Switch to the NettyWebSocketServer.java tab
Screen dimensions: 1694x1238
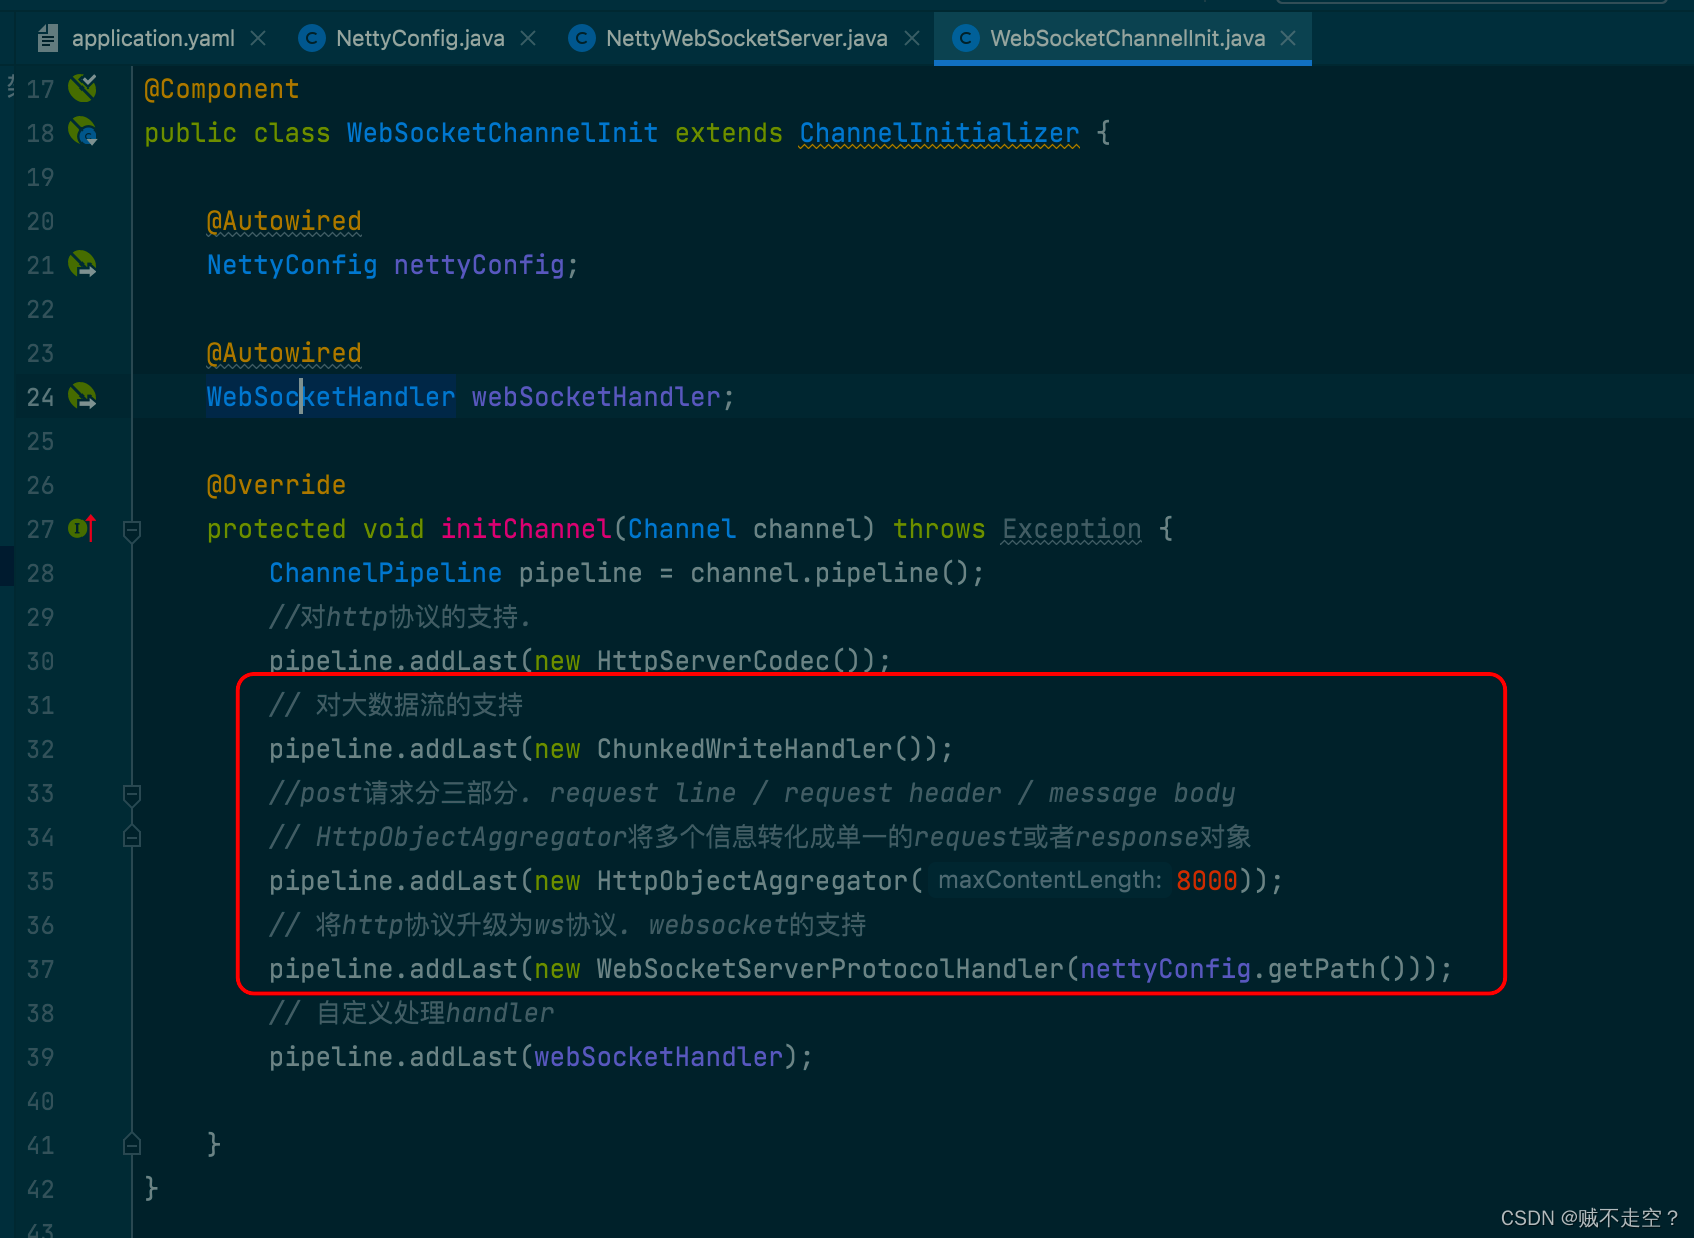(745, 38)
